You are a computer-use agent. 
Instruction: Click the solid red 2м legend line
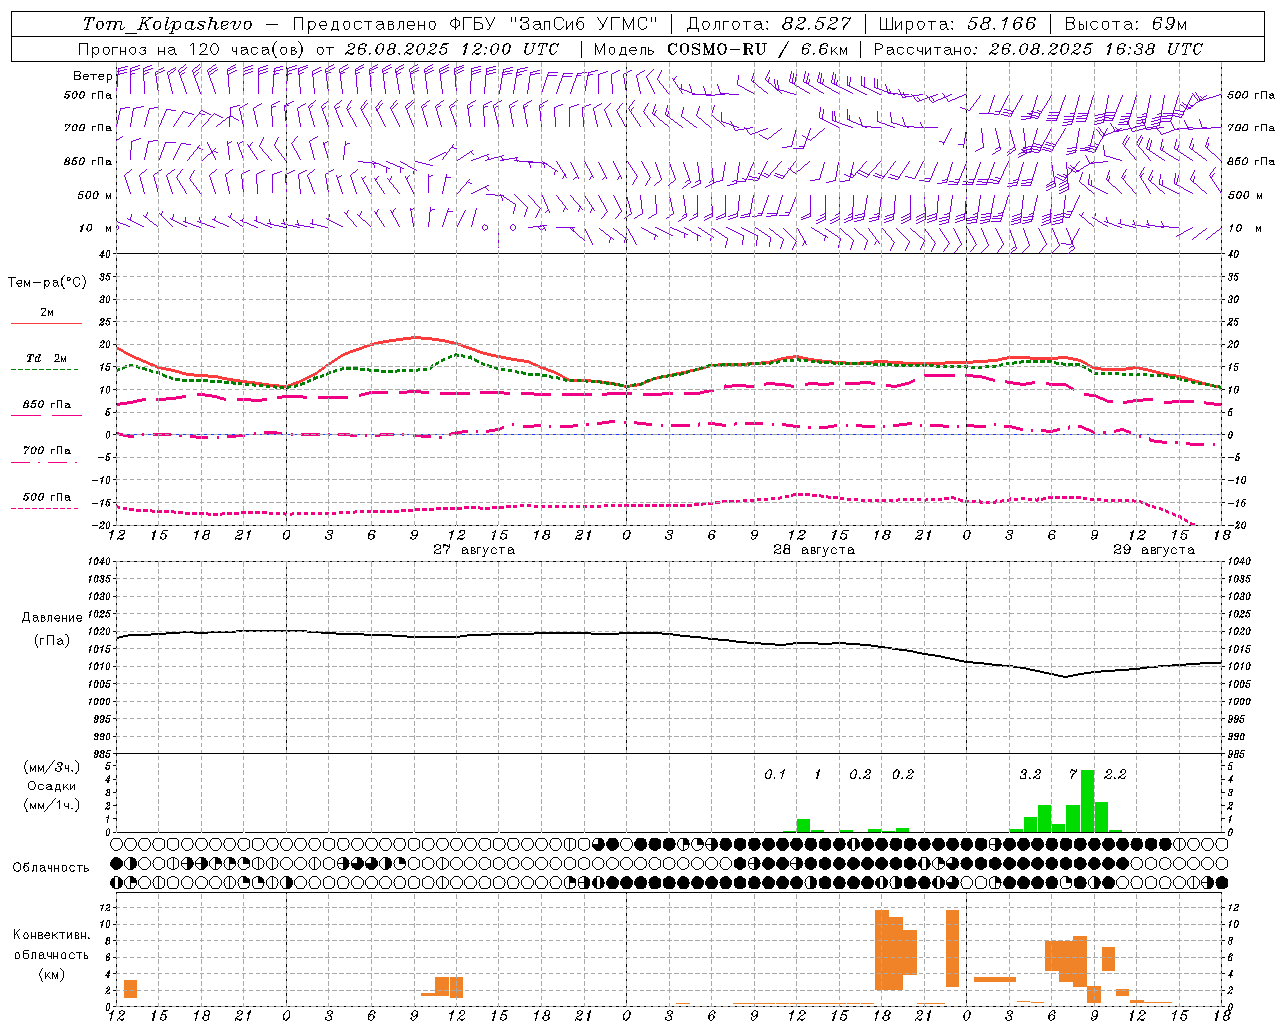46,324
